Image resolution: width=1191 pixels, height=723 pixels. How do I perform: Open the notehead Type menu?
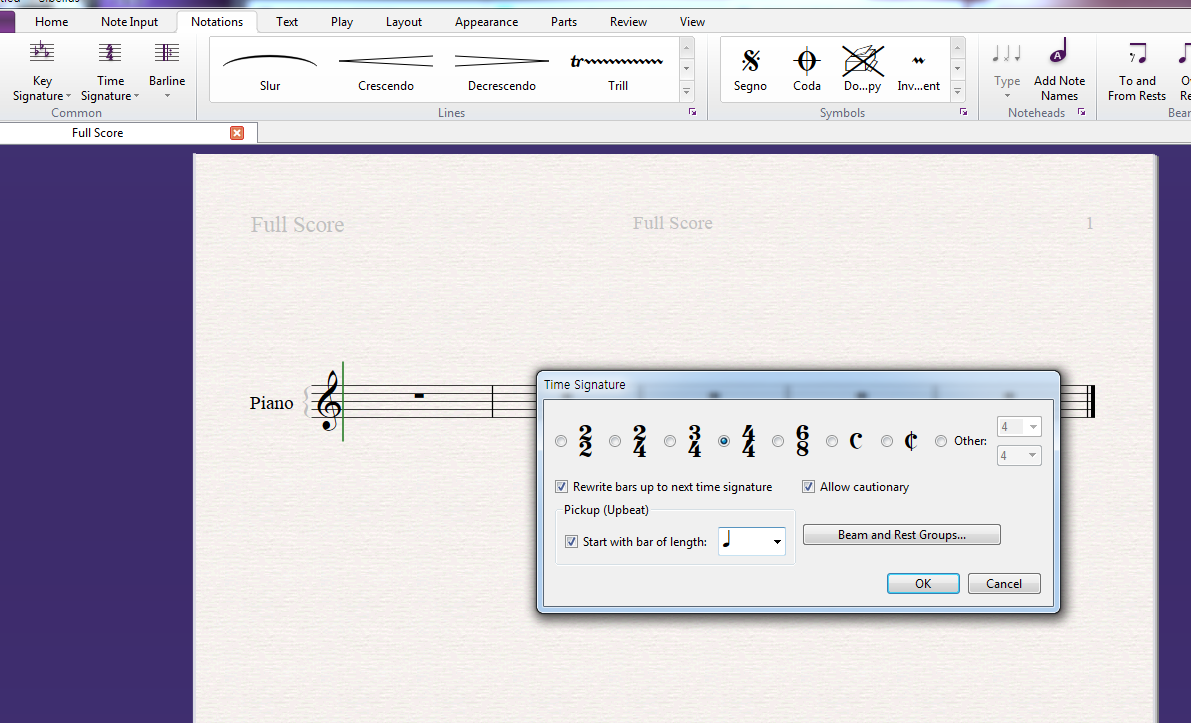pos(1007,71)
